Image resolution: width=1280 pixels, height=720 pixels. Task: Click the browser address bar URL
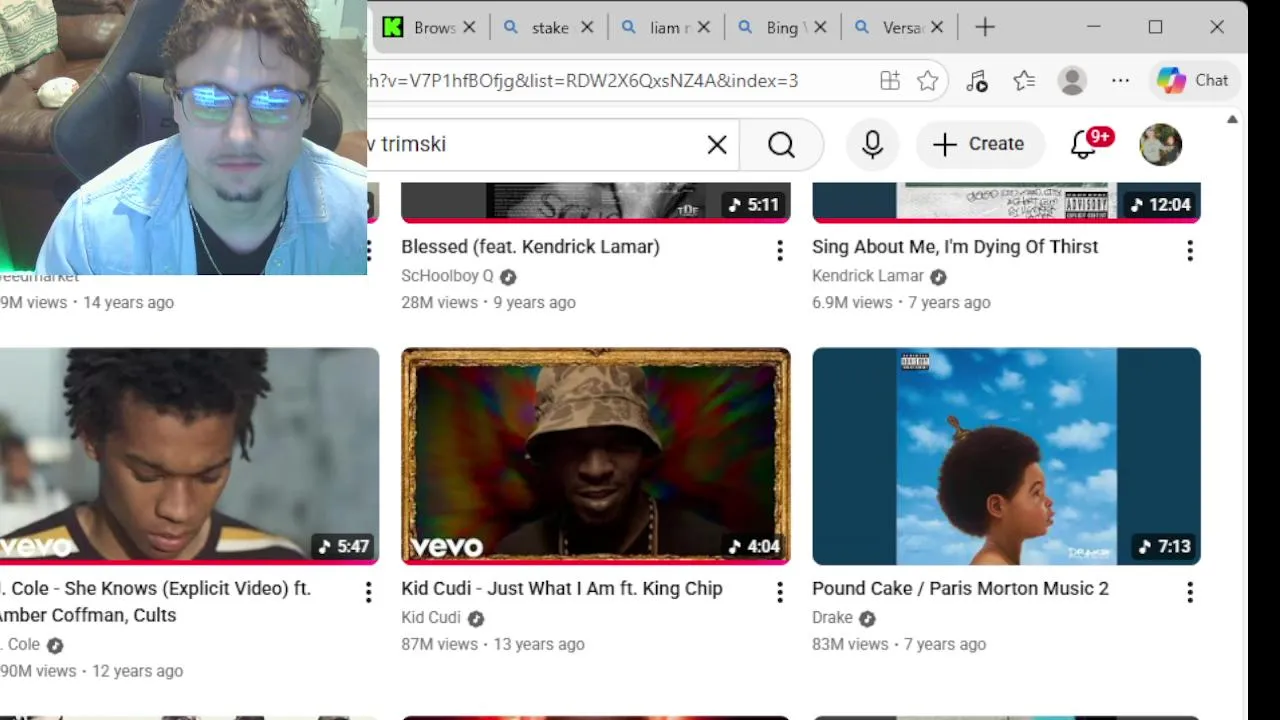tap(583, 81)
